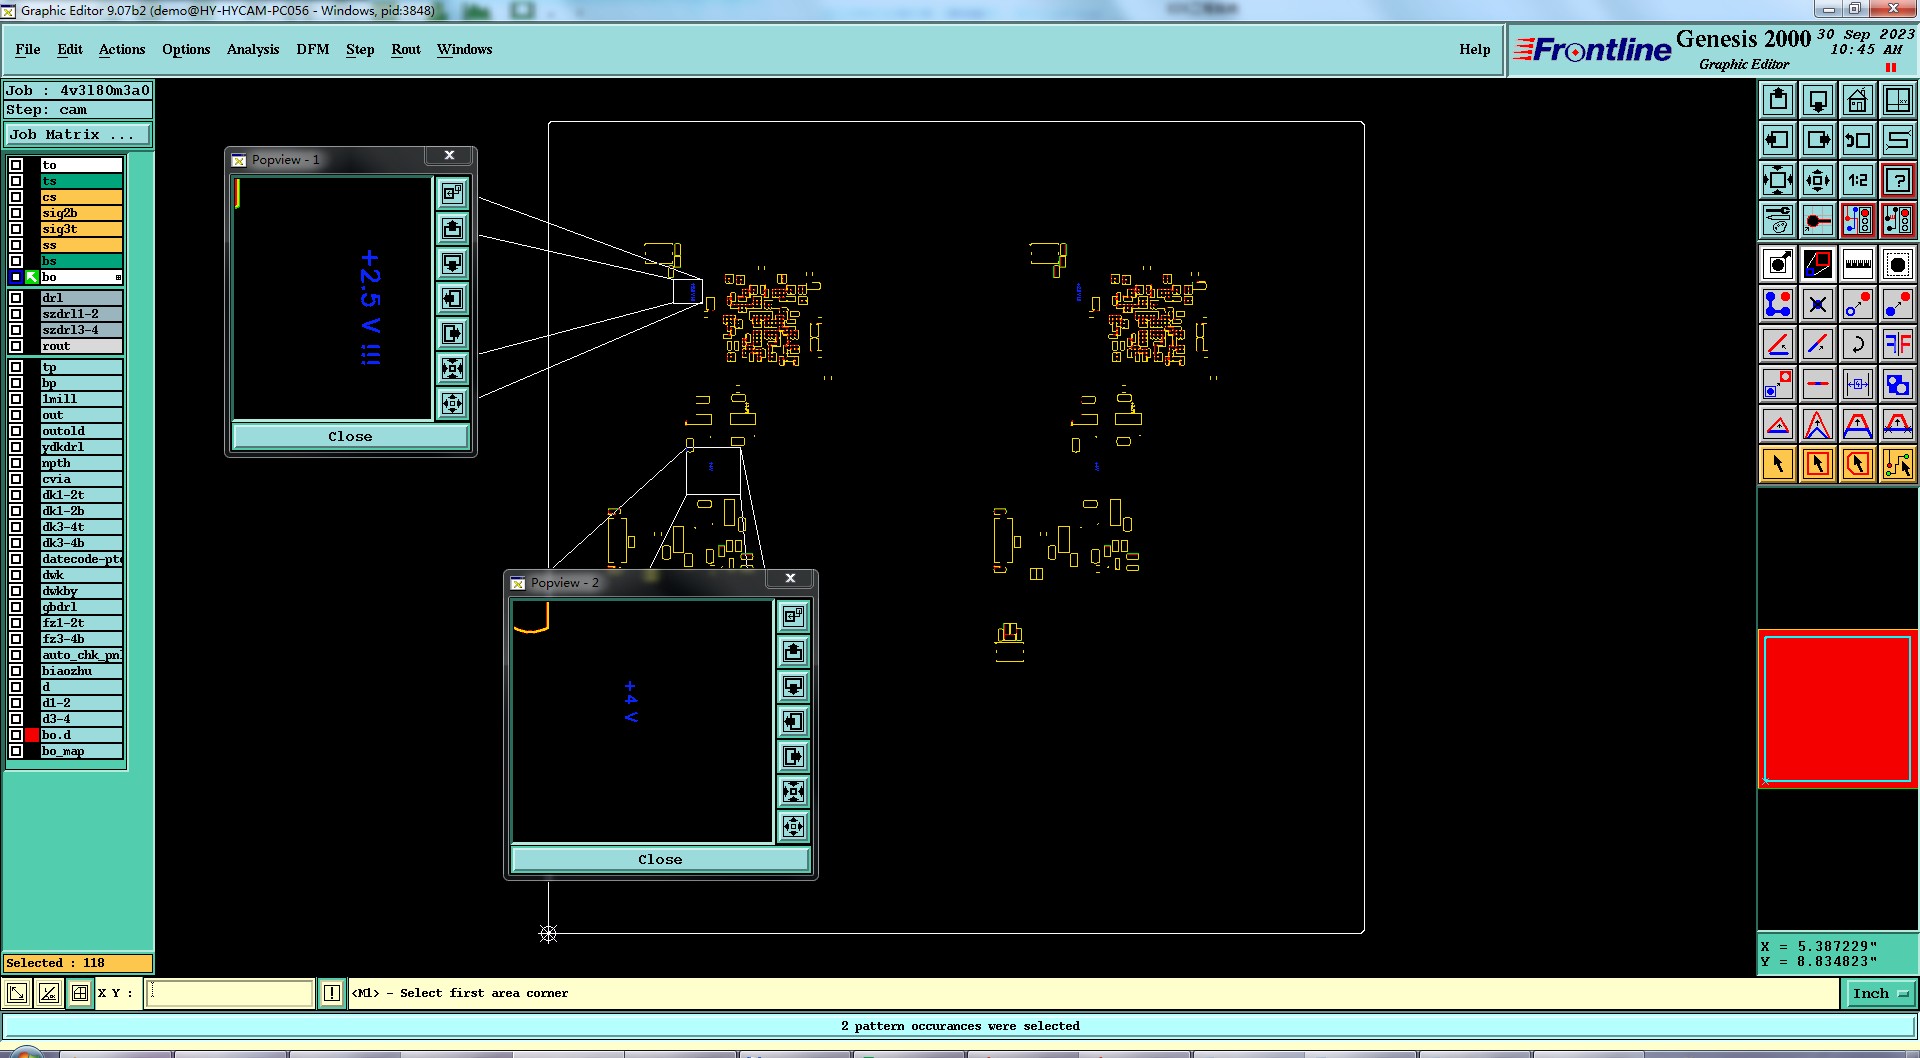Viewport: 1920px width, 1058px height.
Task: Toggle display checkbox for layer cs
Action: tap(16, 197)
